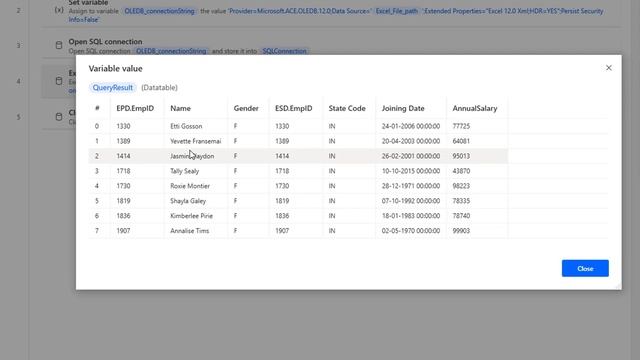Click the Excel_File_path variable in step 2
This screenshot has height=360, width=640.
click(397, 11)
